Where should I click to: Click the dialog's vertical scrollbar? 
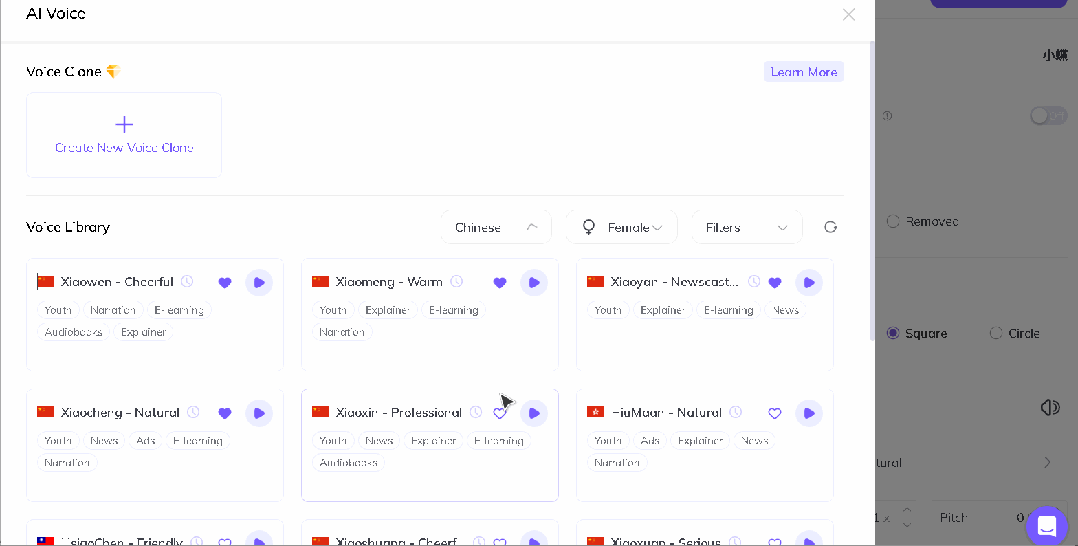click(x=872, y=190)
